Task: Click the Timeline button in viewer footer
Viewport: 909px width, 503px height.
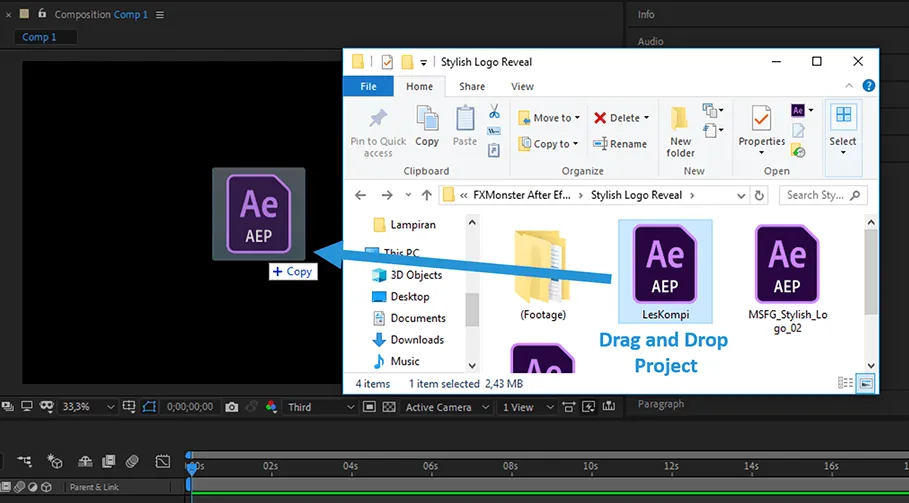Action: coord(609,407)
